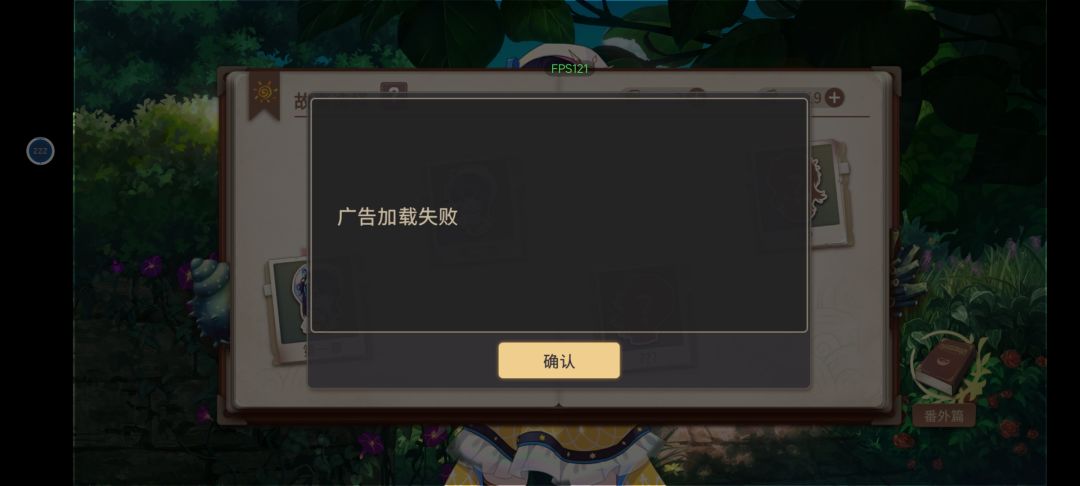Select the left character photo card

pos(303,310)
